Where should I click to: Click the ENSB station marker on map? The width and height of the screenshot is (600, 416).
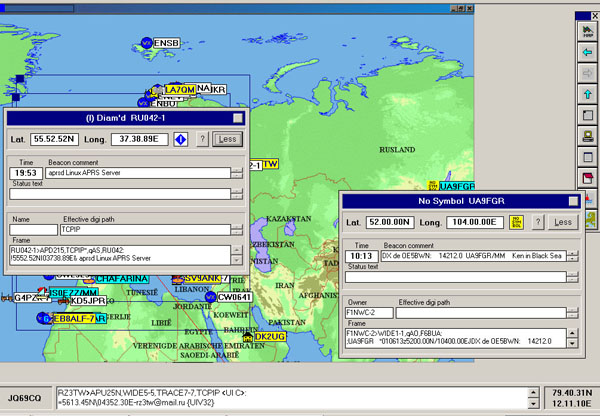tap(146, 43)
